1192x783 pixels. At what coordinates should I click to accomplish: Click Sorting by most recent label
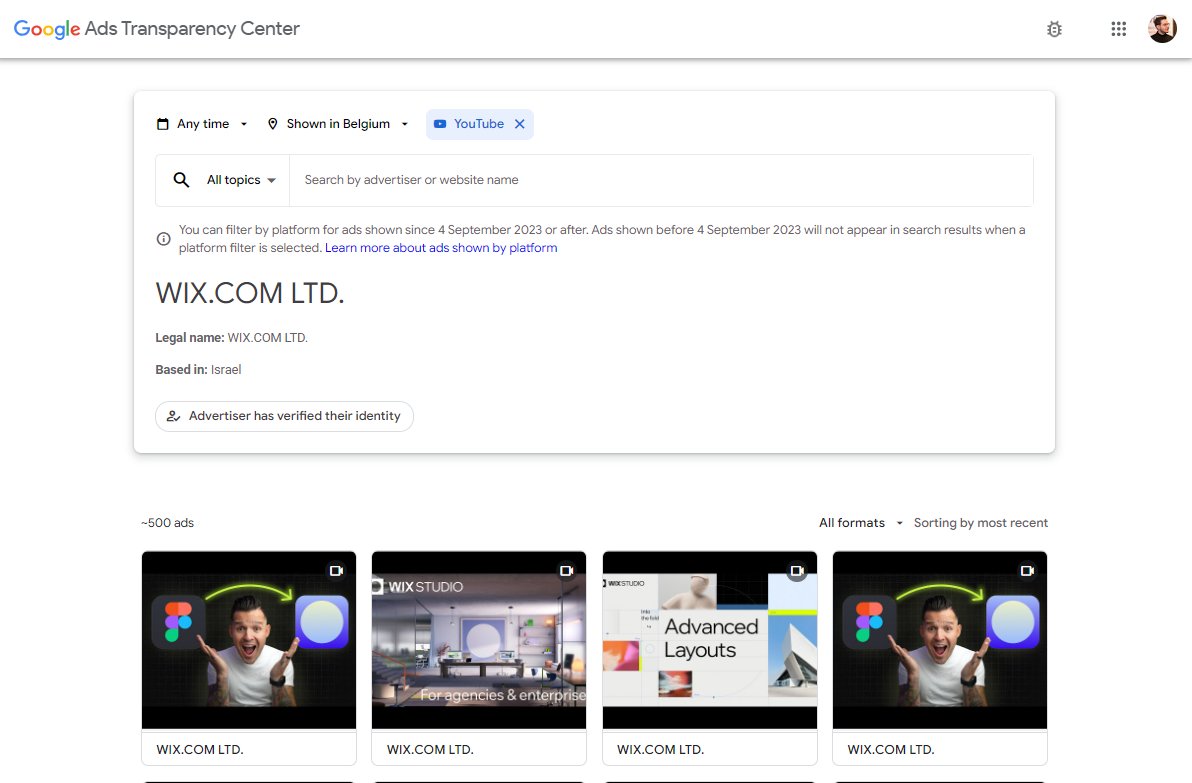point(981,523)
